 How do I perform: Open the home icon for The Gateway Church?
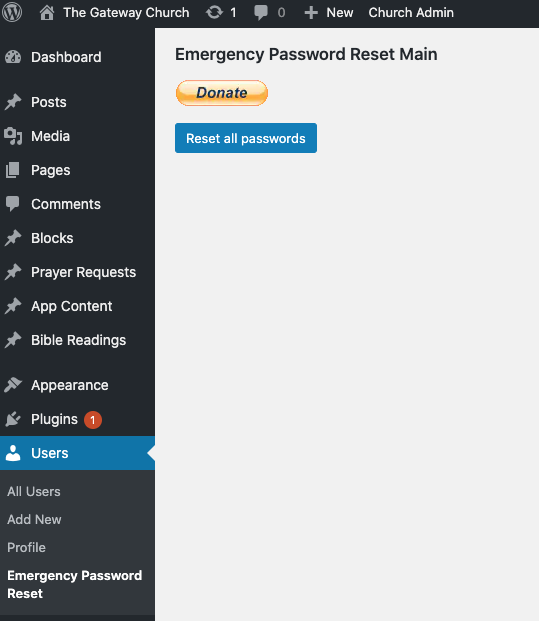pyautogui.click(x=47, y=13)
